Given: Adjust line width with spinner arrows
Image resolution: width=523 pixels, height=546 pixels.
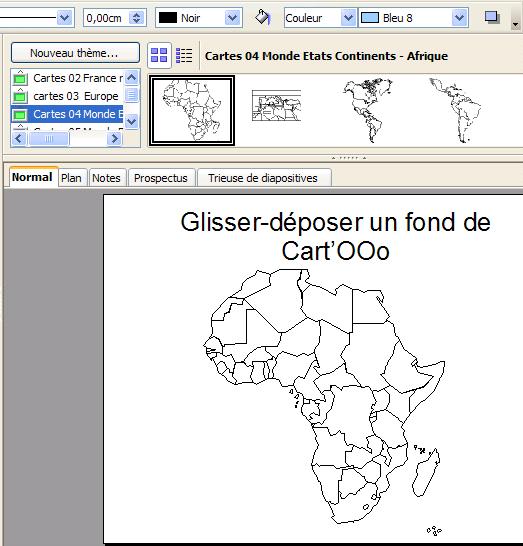Looking at the screenshot, I should pos(136,18).
